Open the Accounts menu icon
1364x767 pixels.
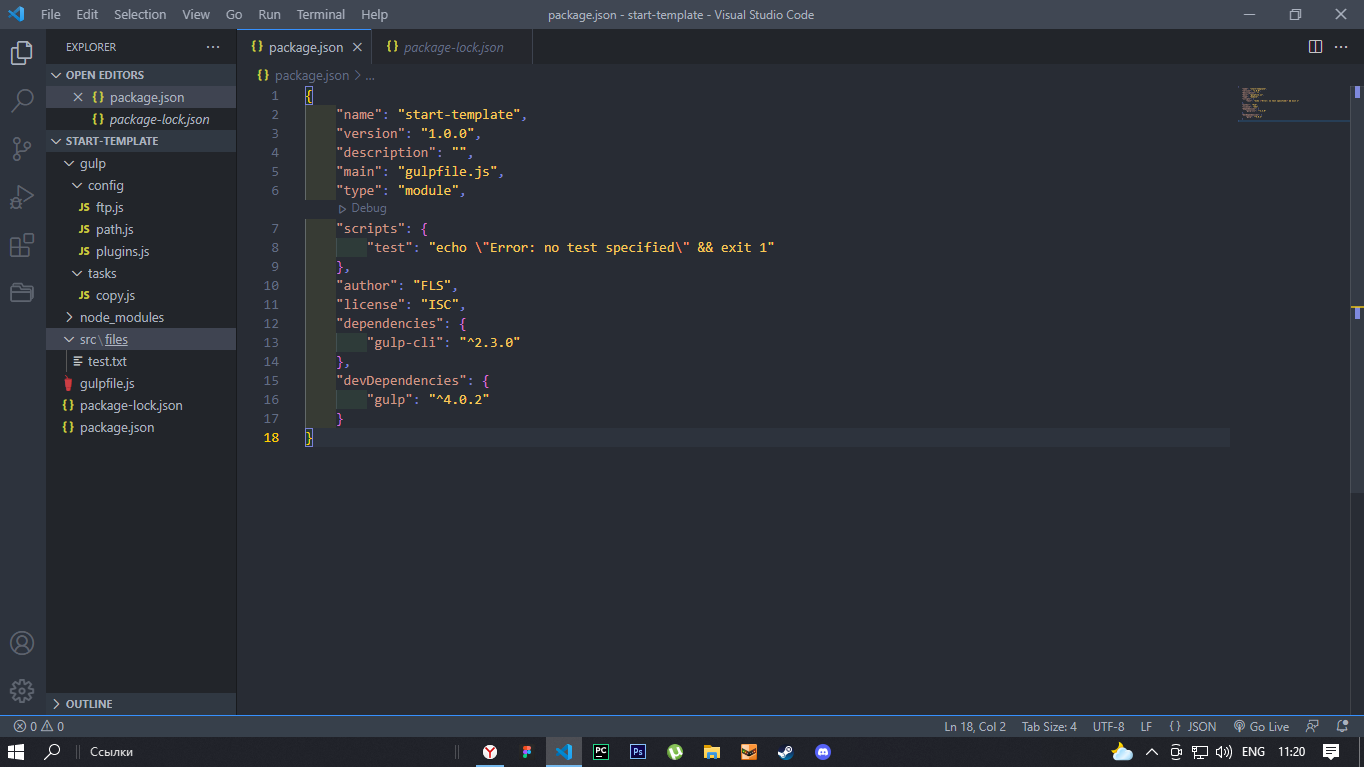pyautogui.click(x=22, y=643)
